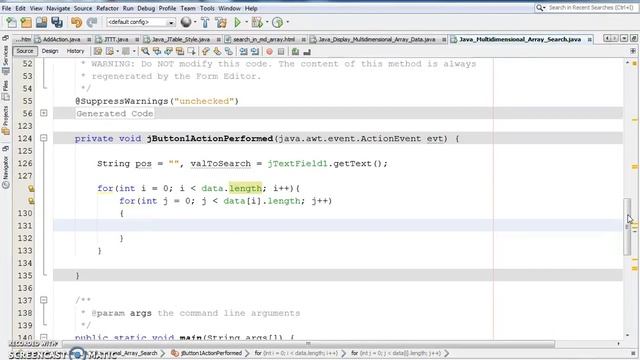
Task: Click the hint bulb at line 128
Action: point(31,189)
